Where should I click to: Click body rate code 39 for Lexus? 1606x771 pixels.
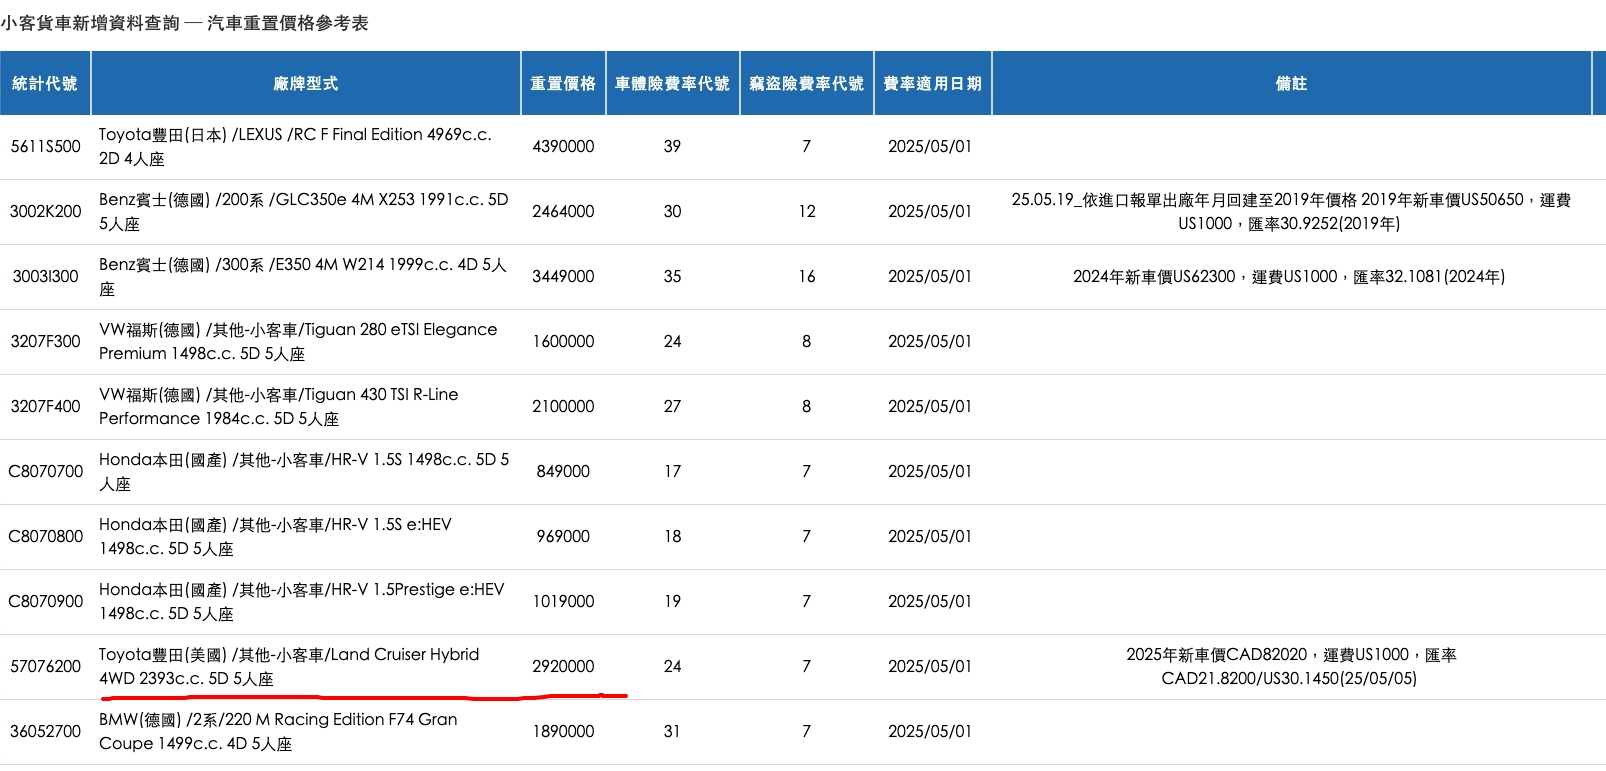672,146
